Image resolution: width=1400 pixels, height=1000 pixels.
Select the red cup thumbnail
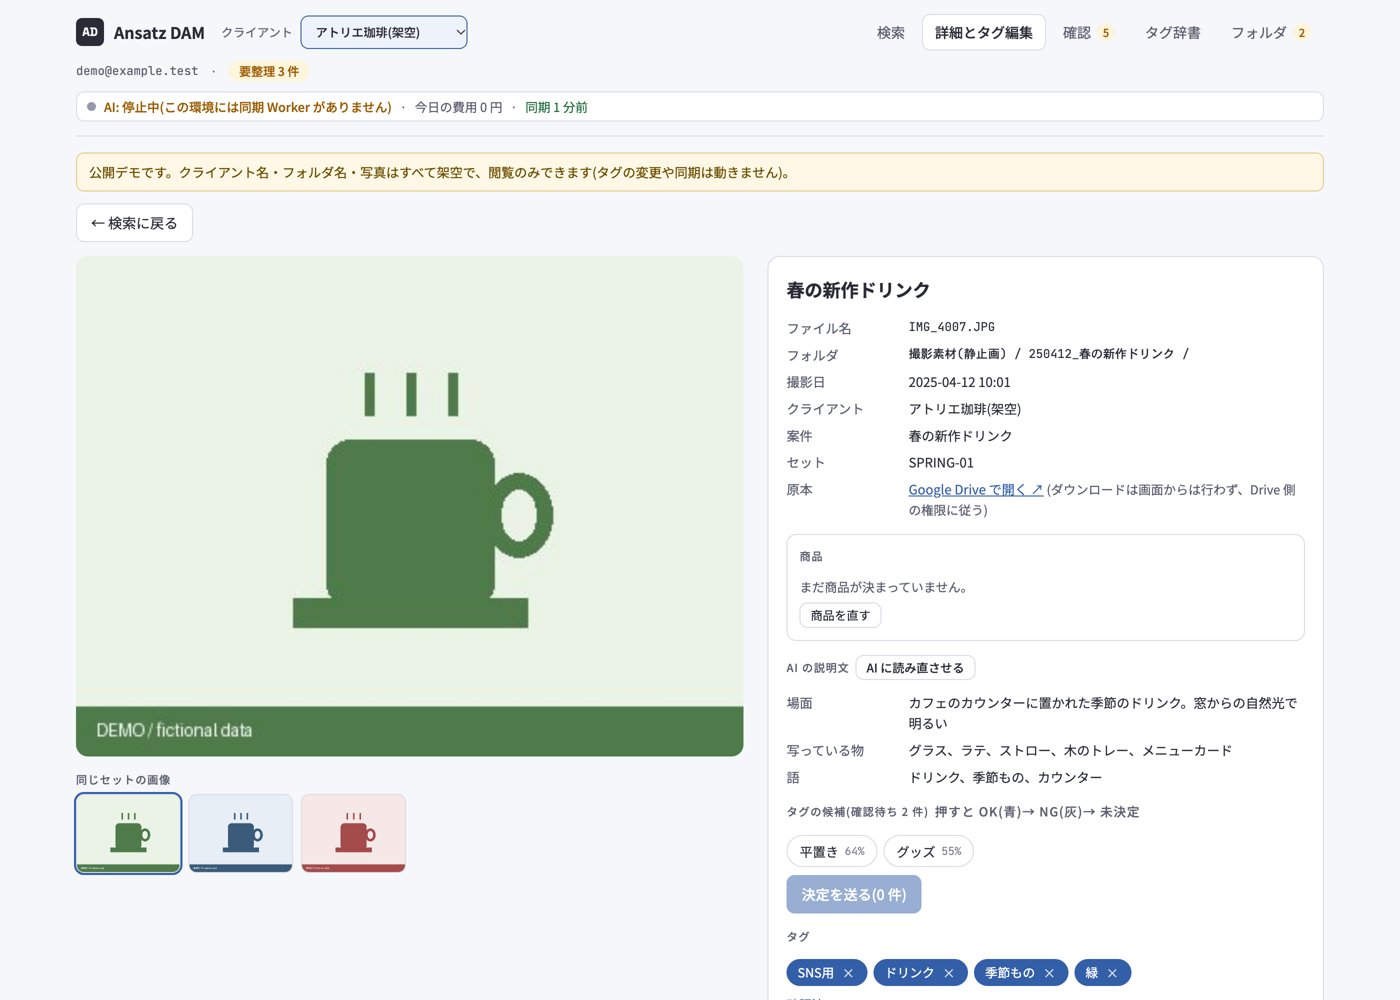(x=353, y=833)
